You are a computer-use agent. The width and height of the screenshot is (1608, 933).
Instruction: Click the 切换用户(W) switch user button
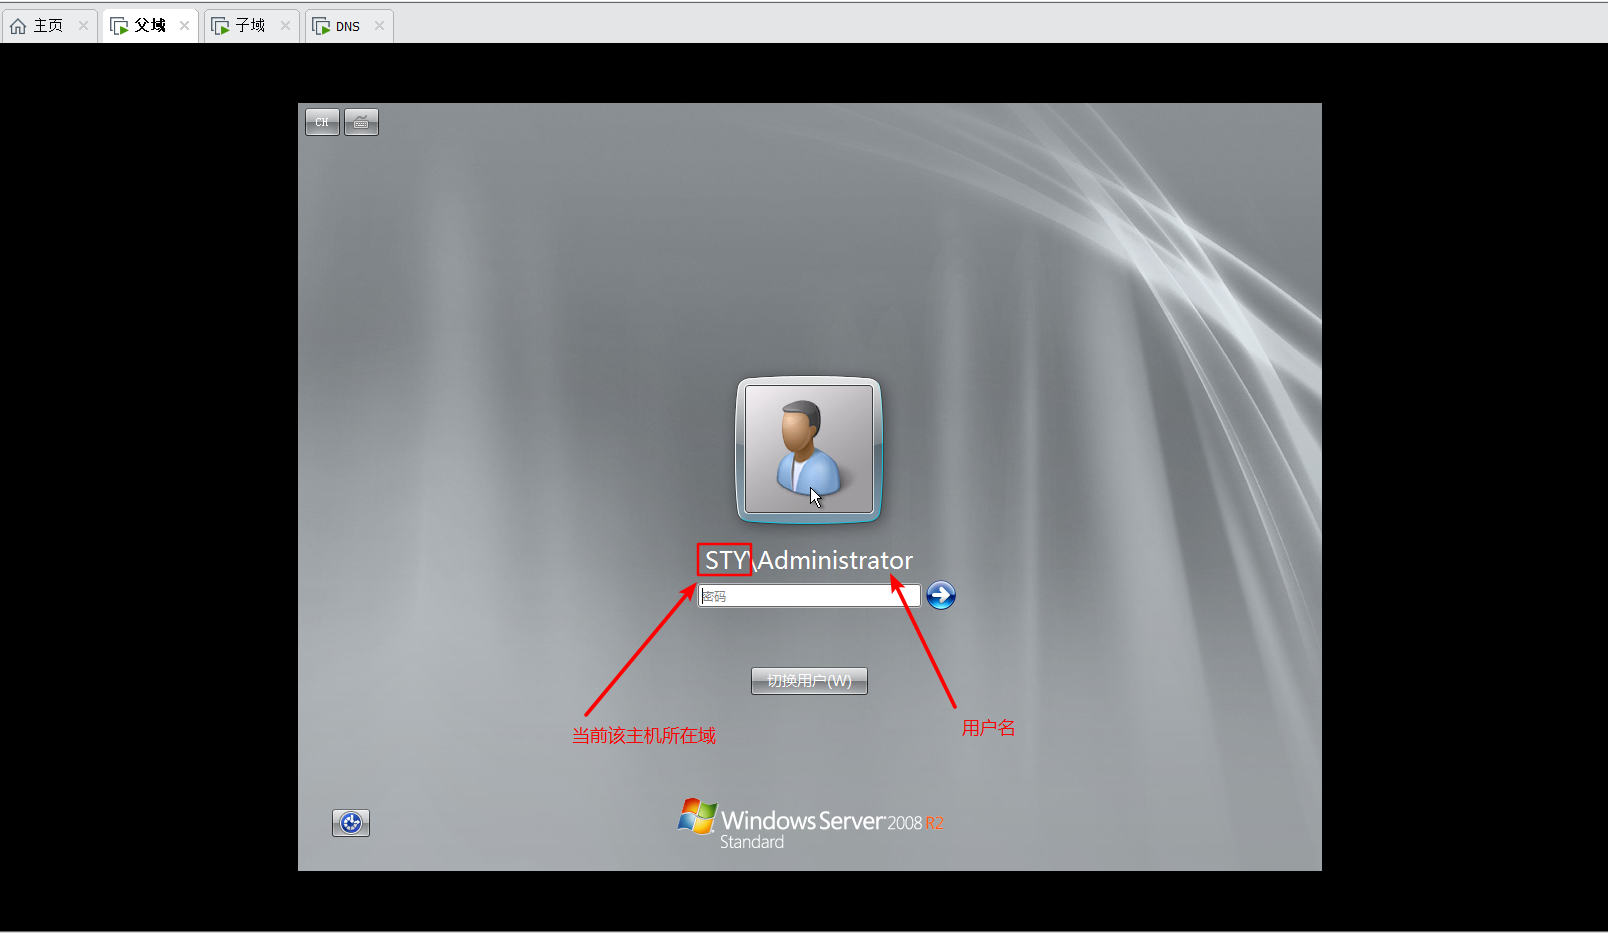tap(809, 681)
